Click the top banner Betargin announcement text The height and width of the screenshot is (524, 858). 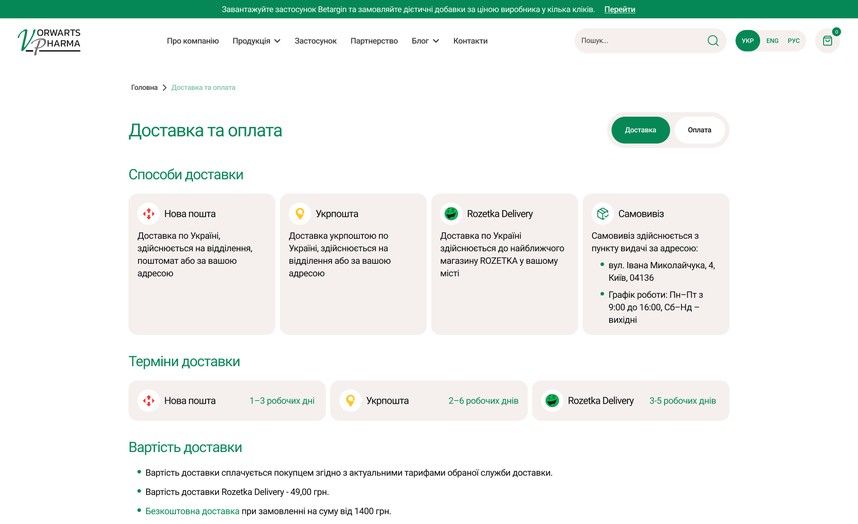[408, 9]
